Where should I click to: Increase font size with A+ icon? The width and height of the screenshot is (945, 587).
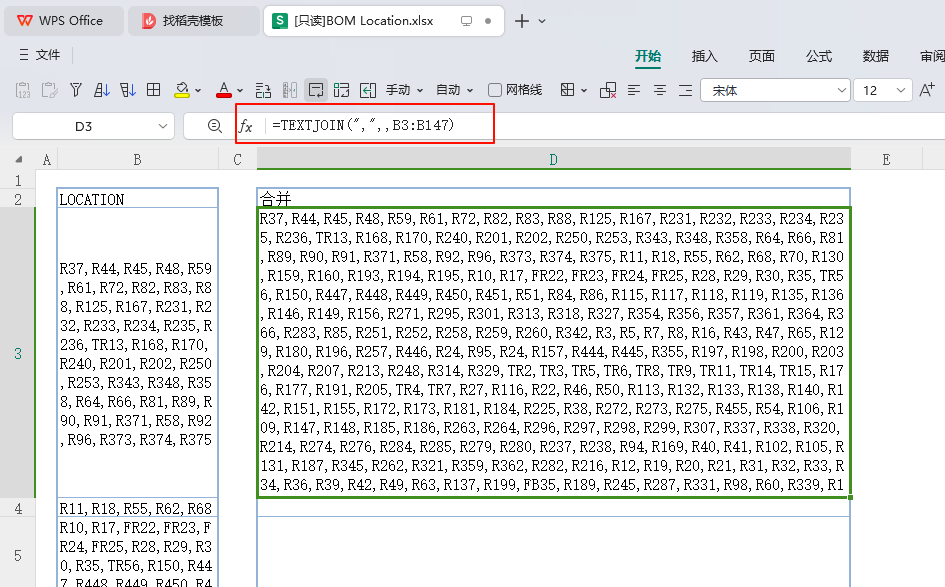(x=927, y=90)
